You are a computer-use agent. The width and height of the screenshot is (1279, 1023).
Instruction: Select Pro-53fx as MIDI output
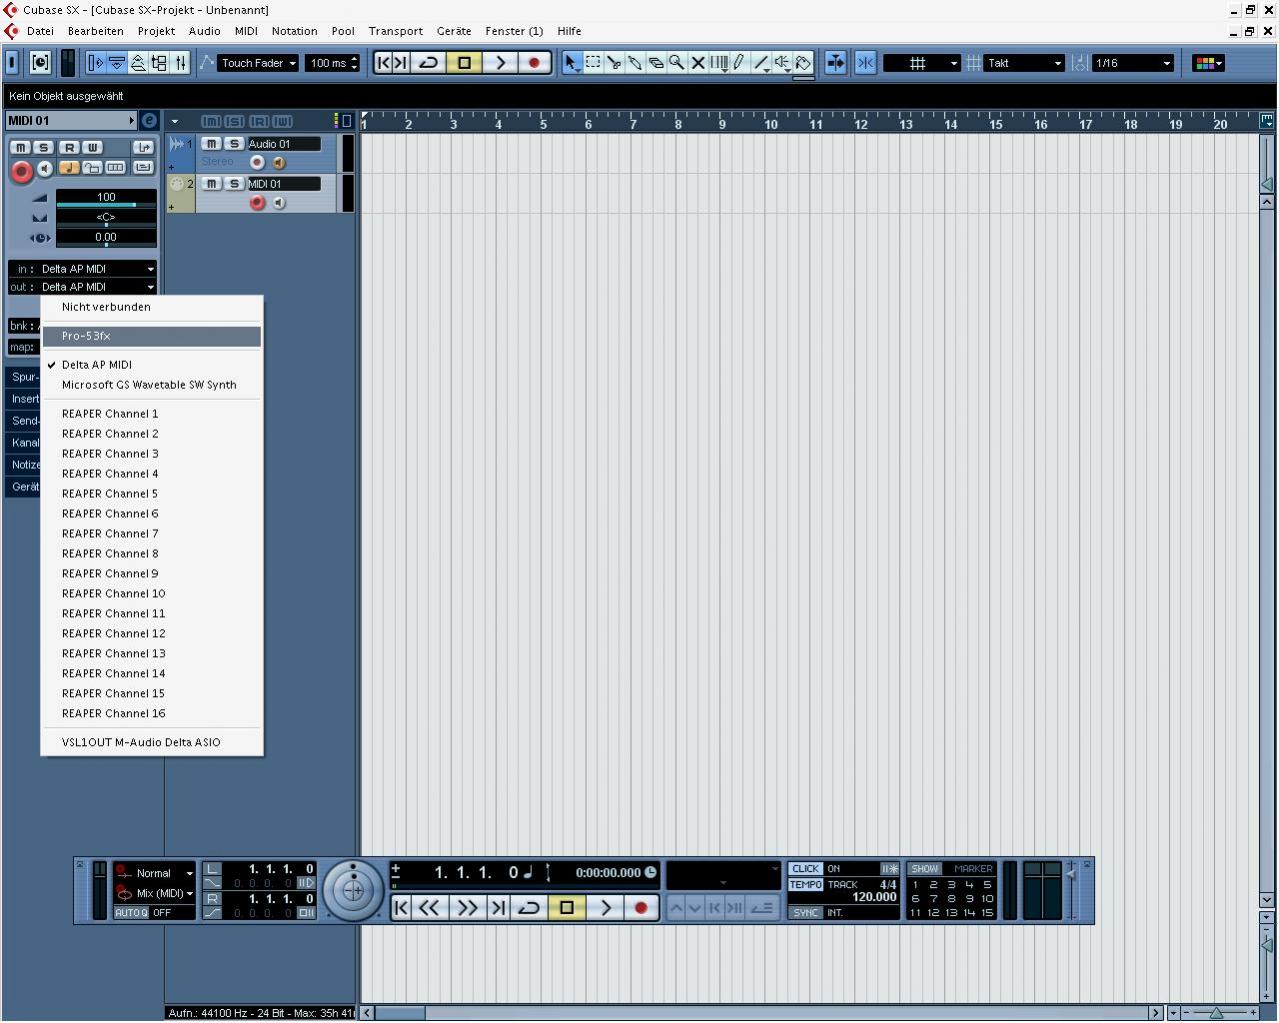coord(152,336)
